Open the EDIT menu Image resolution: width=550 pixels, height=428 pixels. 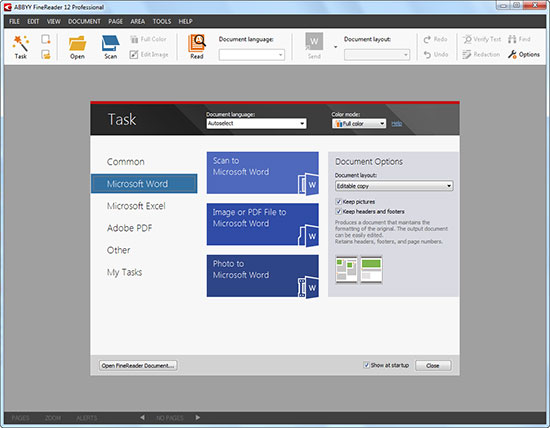click(x=33, y=21)
